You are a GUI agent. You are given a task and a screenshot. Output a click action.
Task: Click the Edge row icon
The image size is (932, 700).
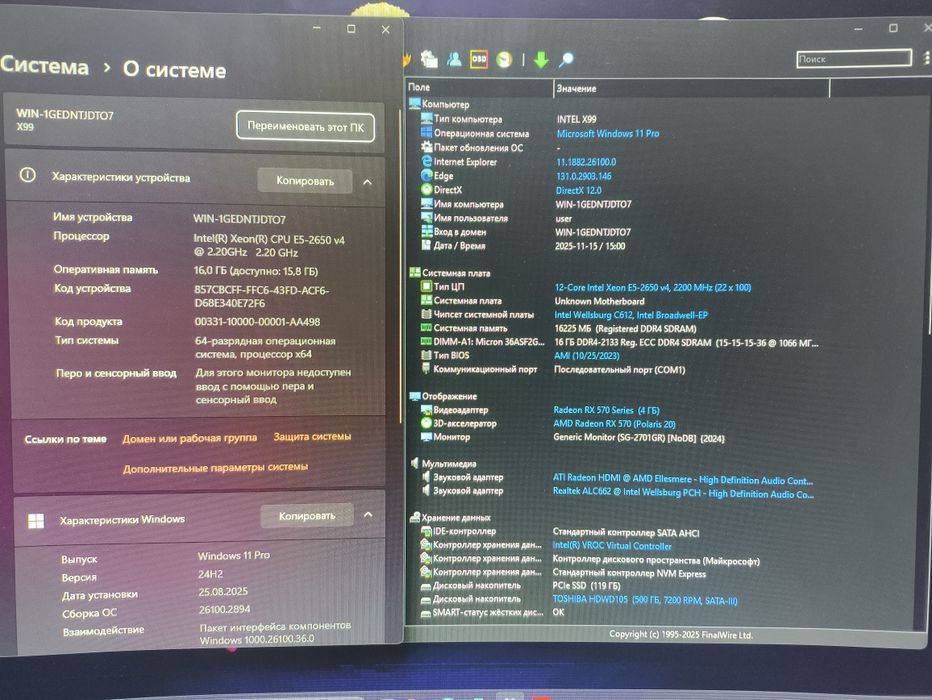point(426,175)
